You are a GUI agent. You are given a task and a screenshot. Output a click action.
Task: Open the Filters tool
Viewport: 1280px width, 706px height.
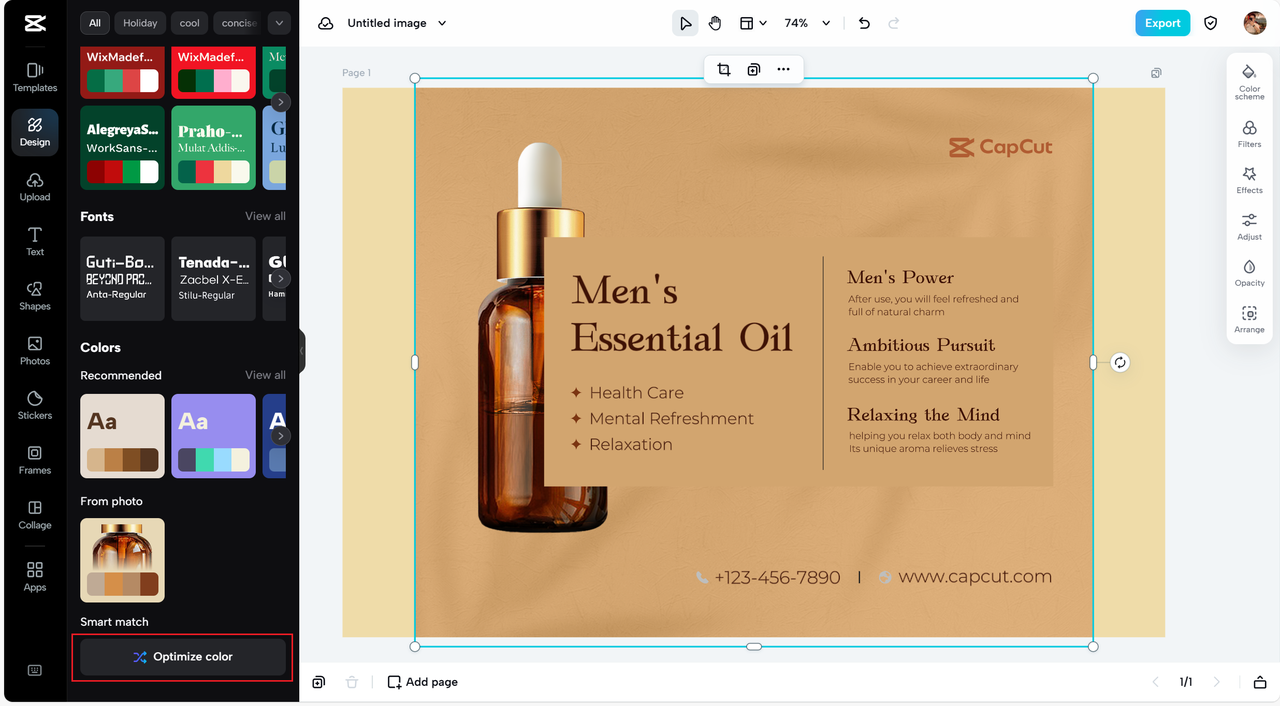coord(1250,134)
